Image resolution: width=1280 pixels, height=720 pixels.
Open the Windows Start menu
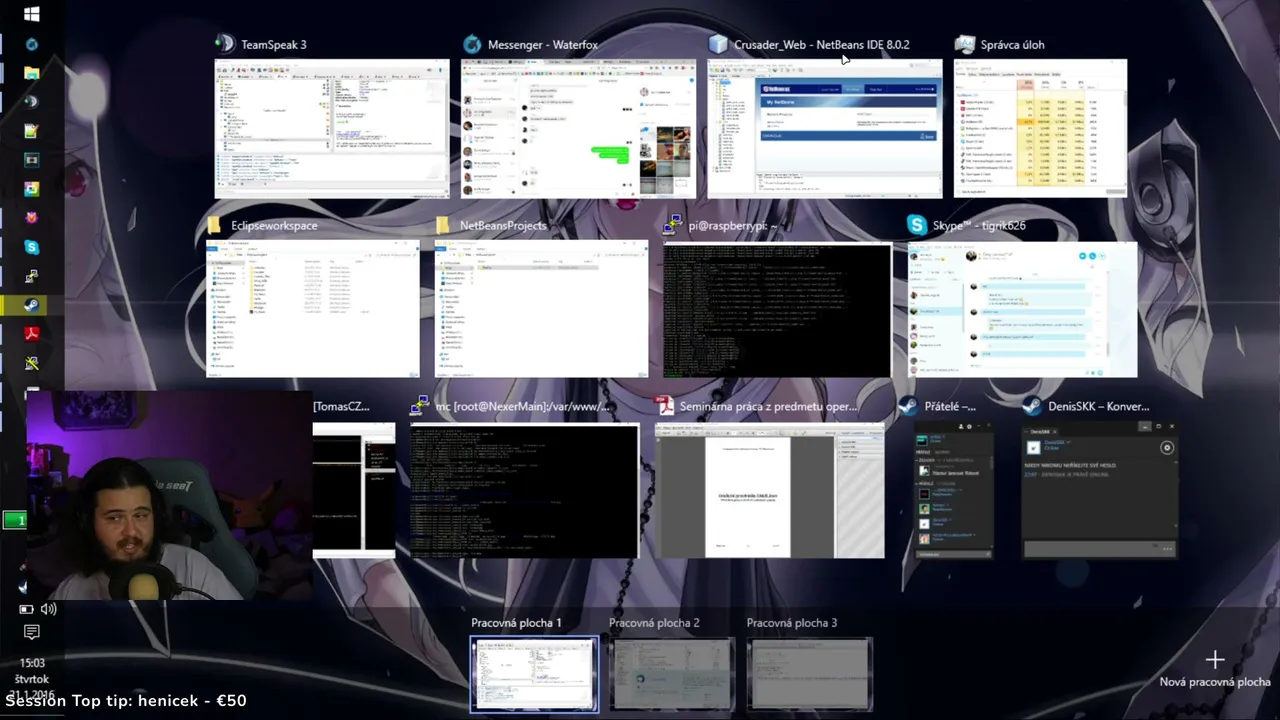[31, 14]
